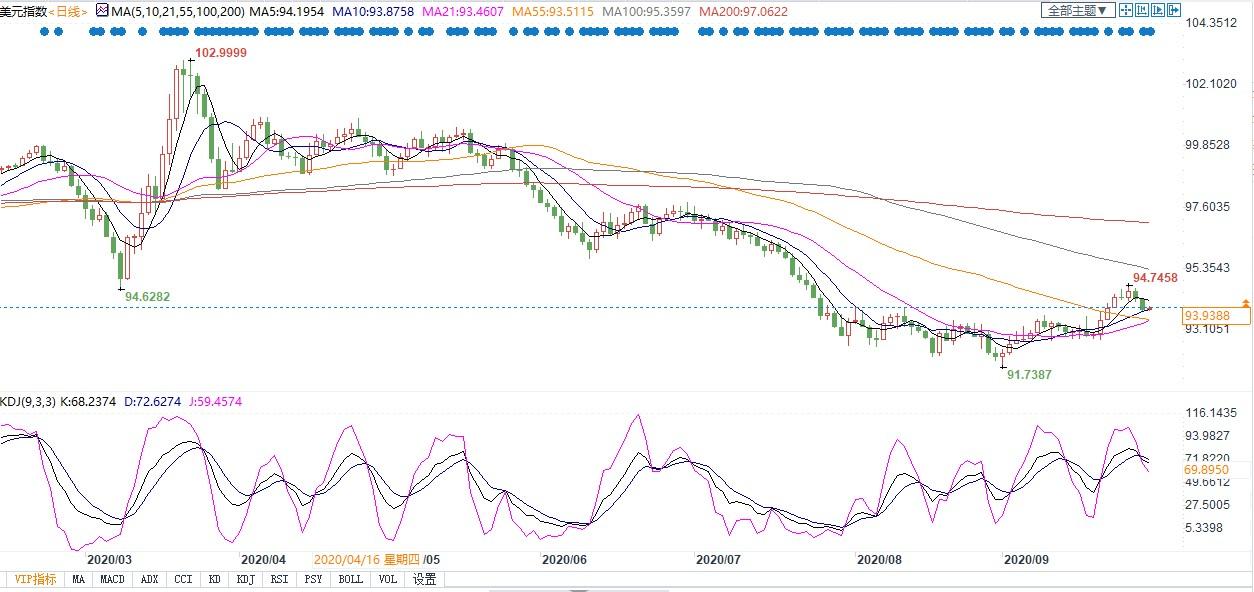Screen dimensions: 1254x592
Task: Open the 全部主题 dropdown
Action: pos(1078,11)
